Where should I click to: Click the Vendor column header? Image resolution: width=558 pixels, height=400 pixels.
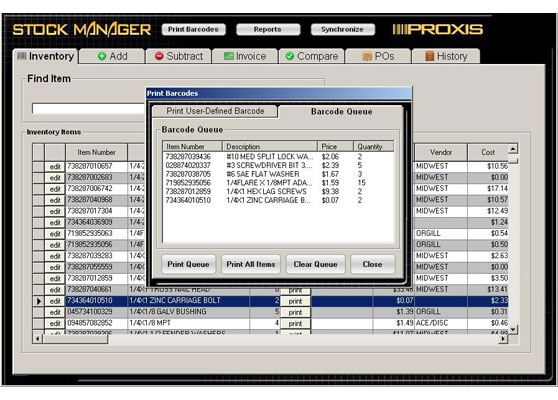441,152
